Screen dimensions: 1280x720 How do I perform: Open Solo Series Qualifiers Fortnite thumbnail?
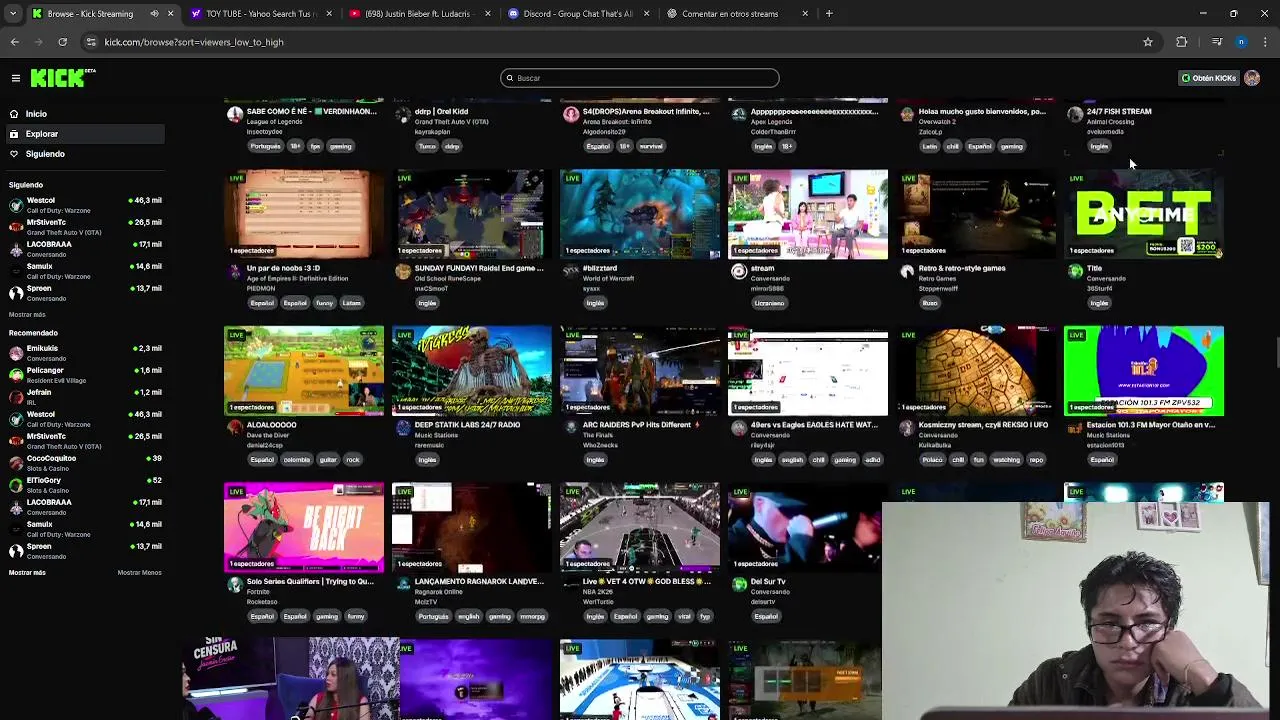click(304, 528)
